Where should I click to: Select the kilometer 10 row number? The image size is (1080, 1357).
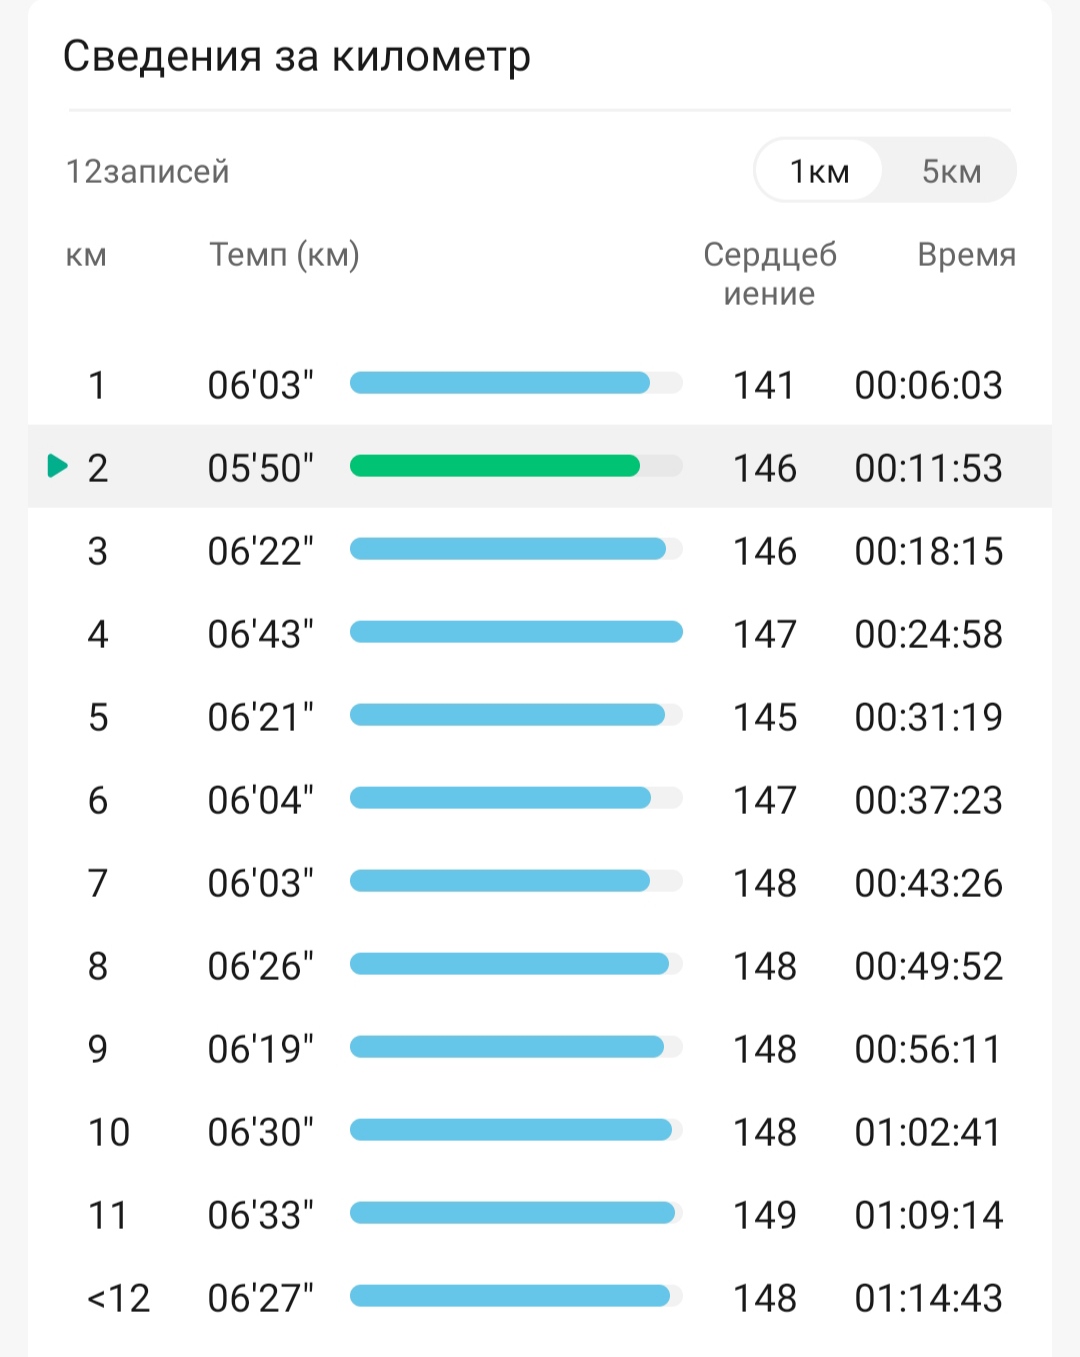coord(109,1132)
